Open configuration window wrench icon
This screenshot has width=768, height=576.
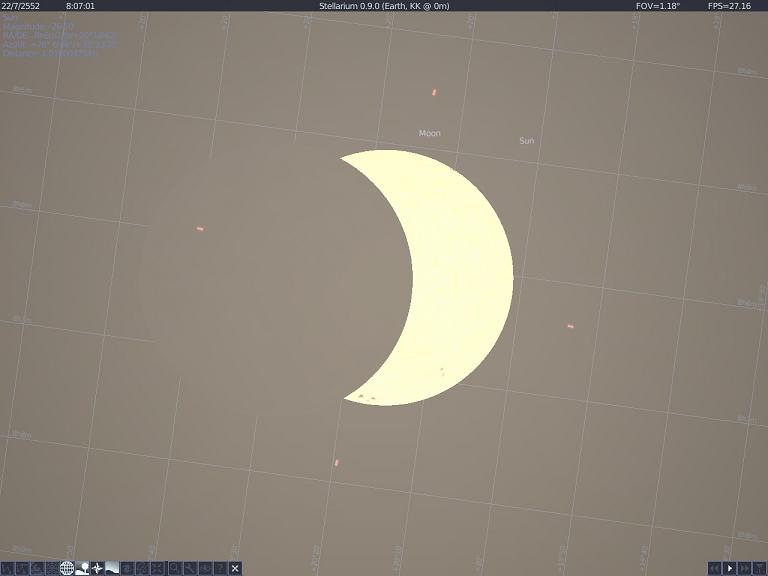(189, 568)
